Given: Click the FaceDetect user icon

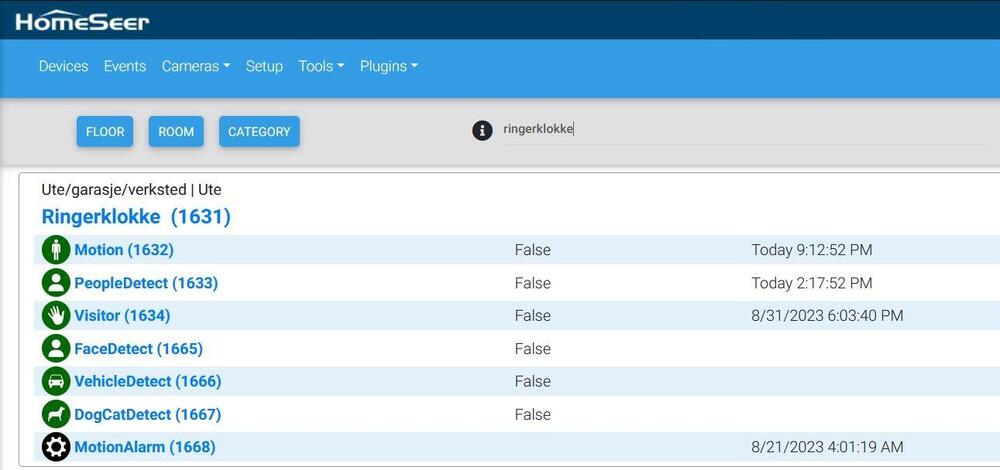Looking at the screenshot, I should (x=56, y=349).
